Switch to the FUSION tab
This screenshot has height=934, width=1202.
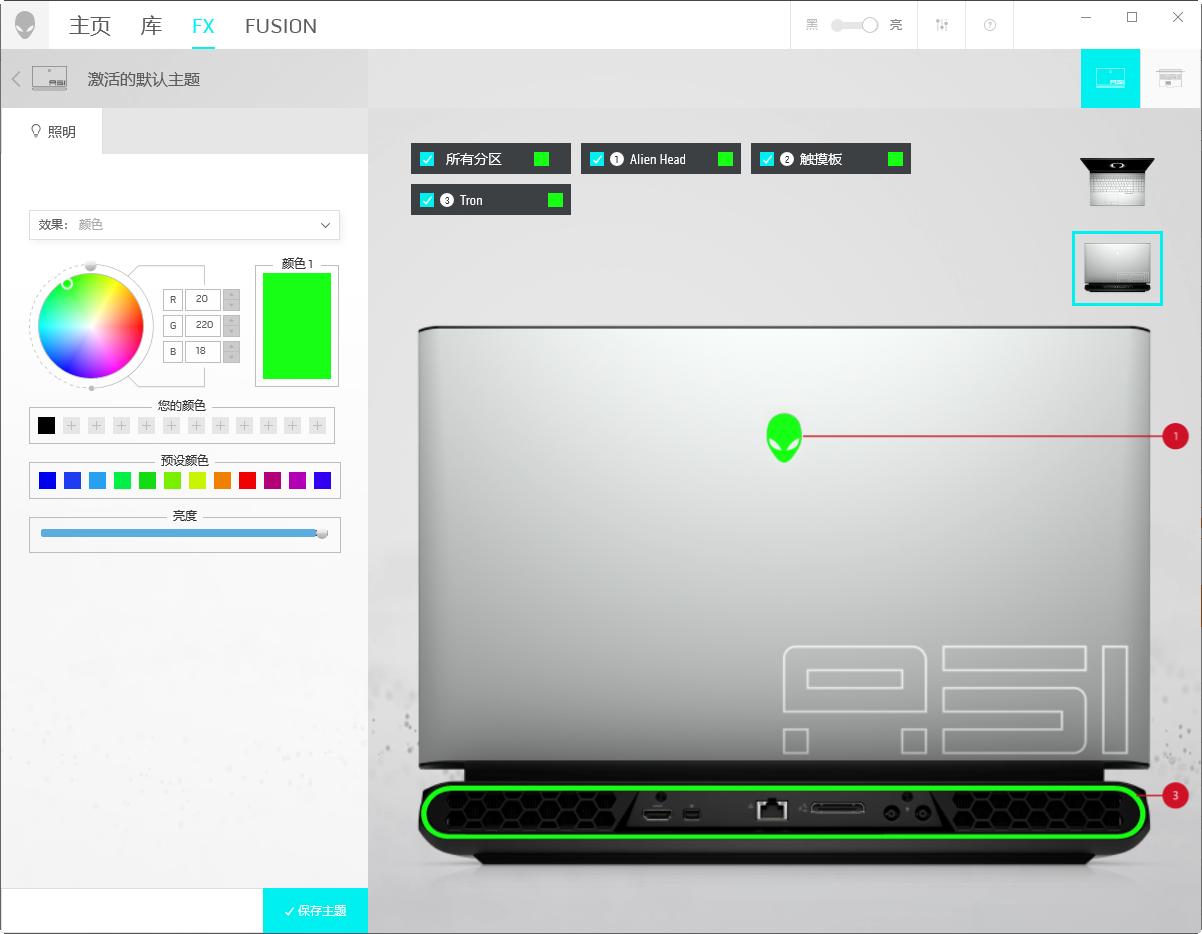point(281,26)
